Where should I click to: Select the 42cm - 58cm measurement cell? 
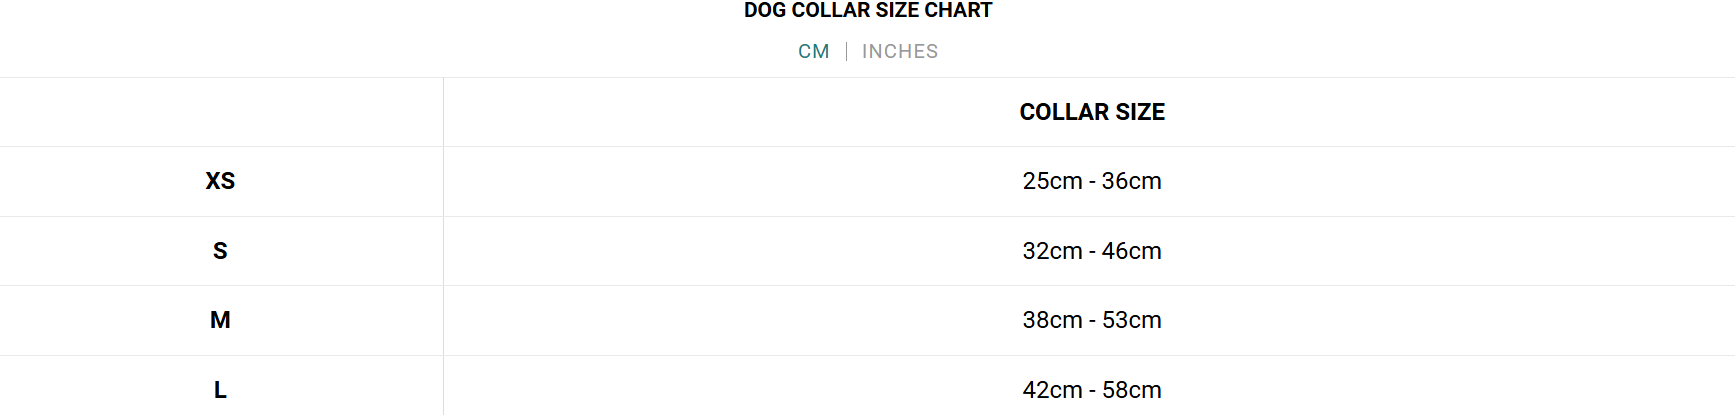[1091, 390]
